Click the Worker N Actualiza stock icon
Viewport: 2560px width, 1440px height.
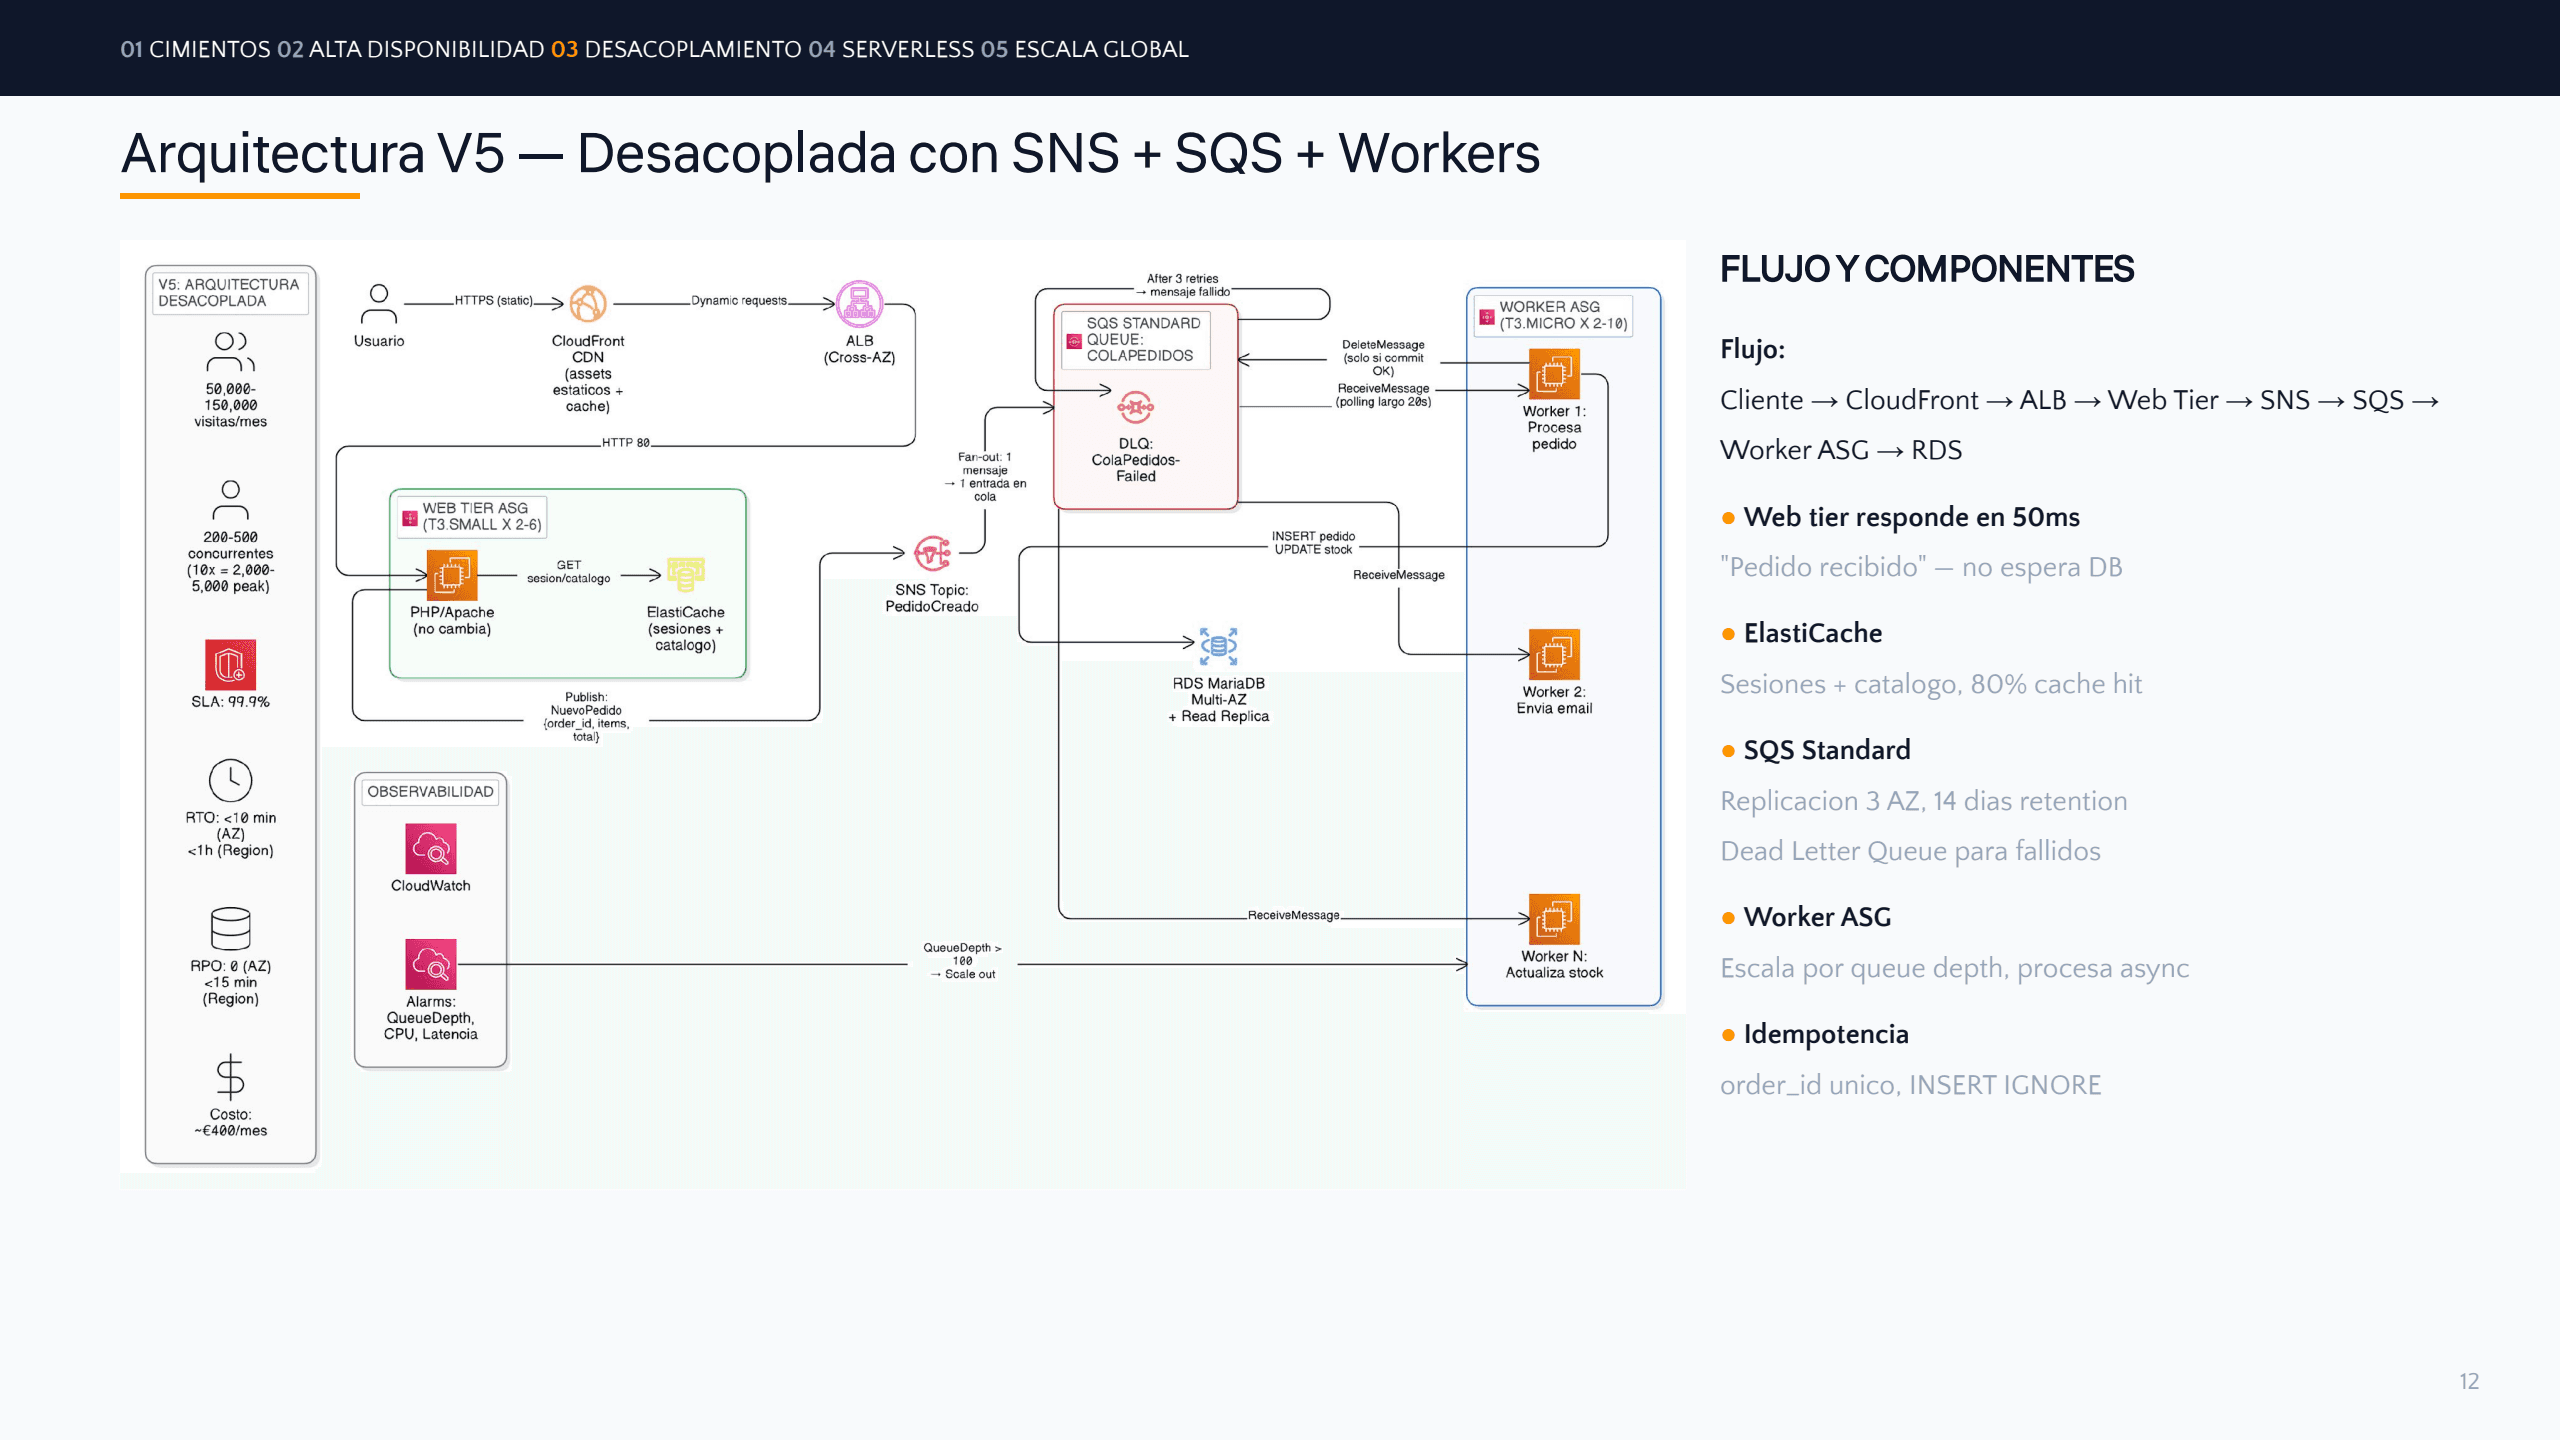pos(1554,918)
